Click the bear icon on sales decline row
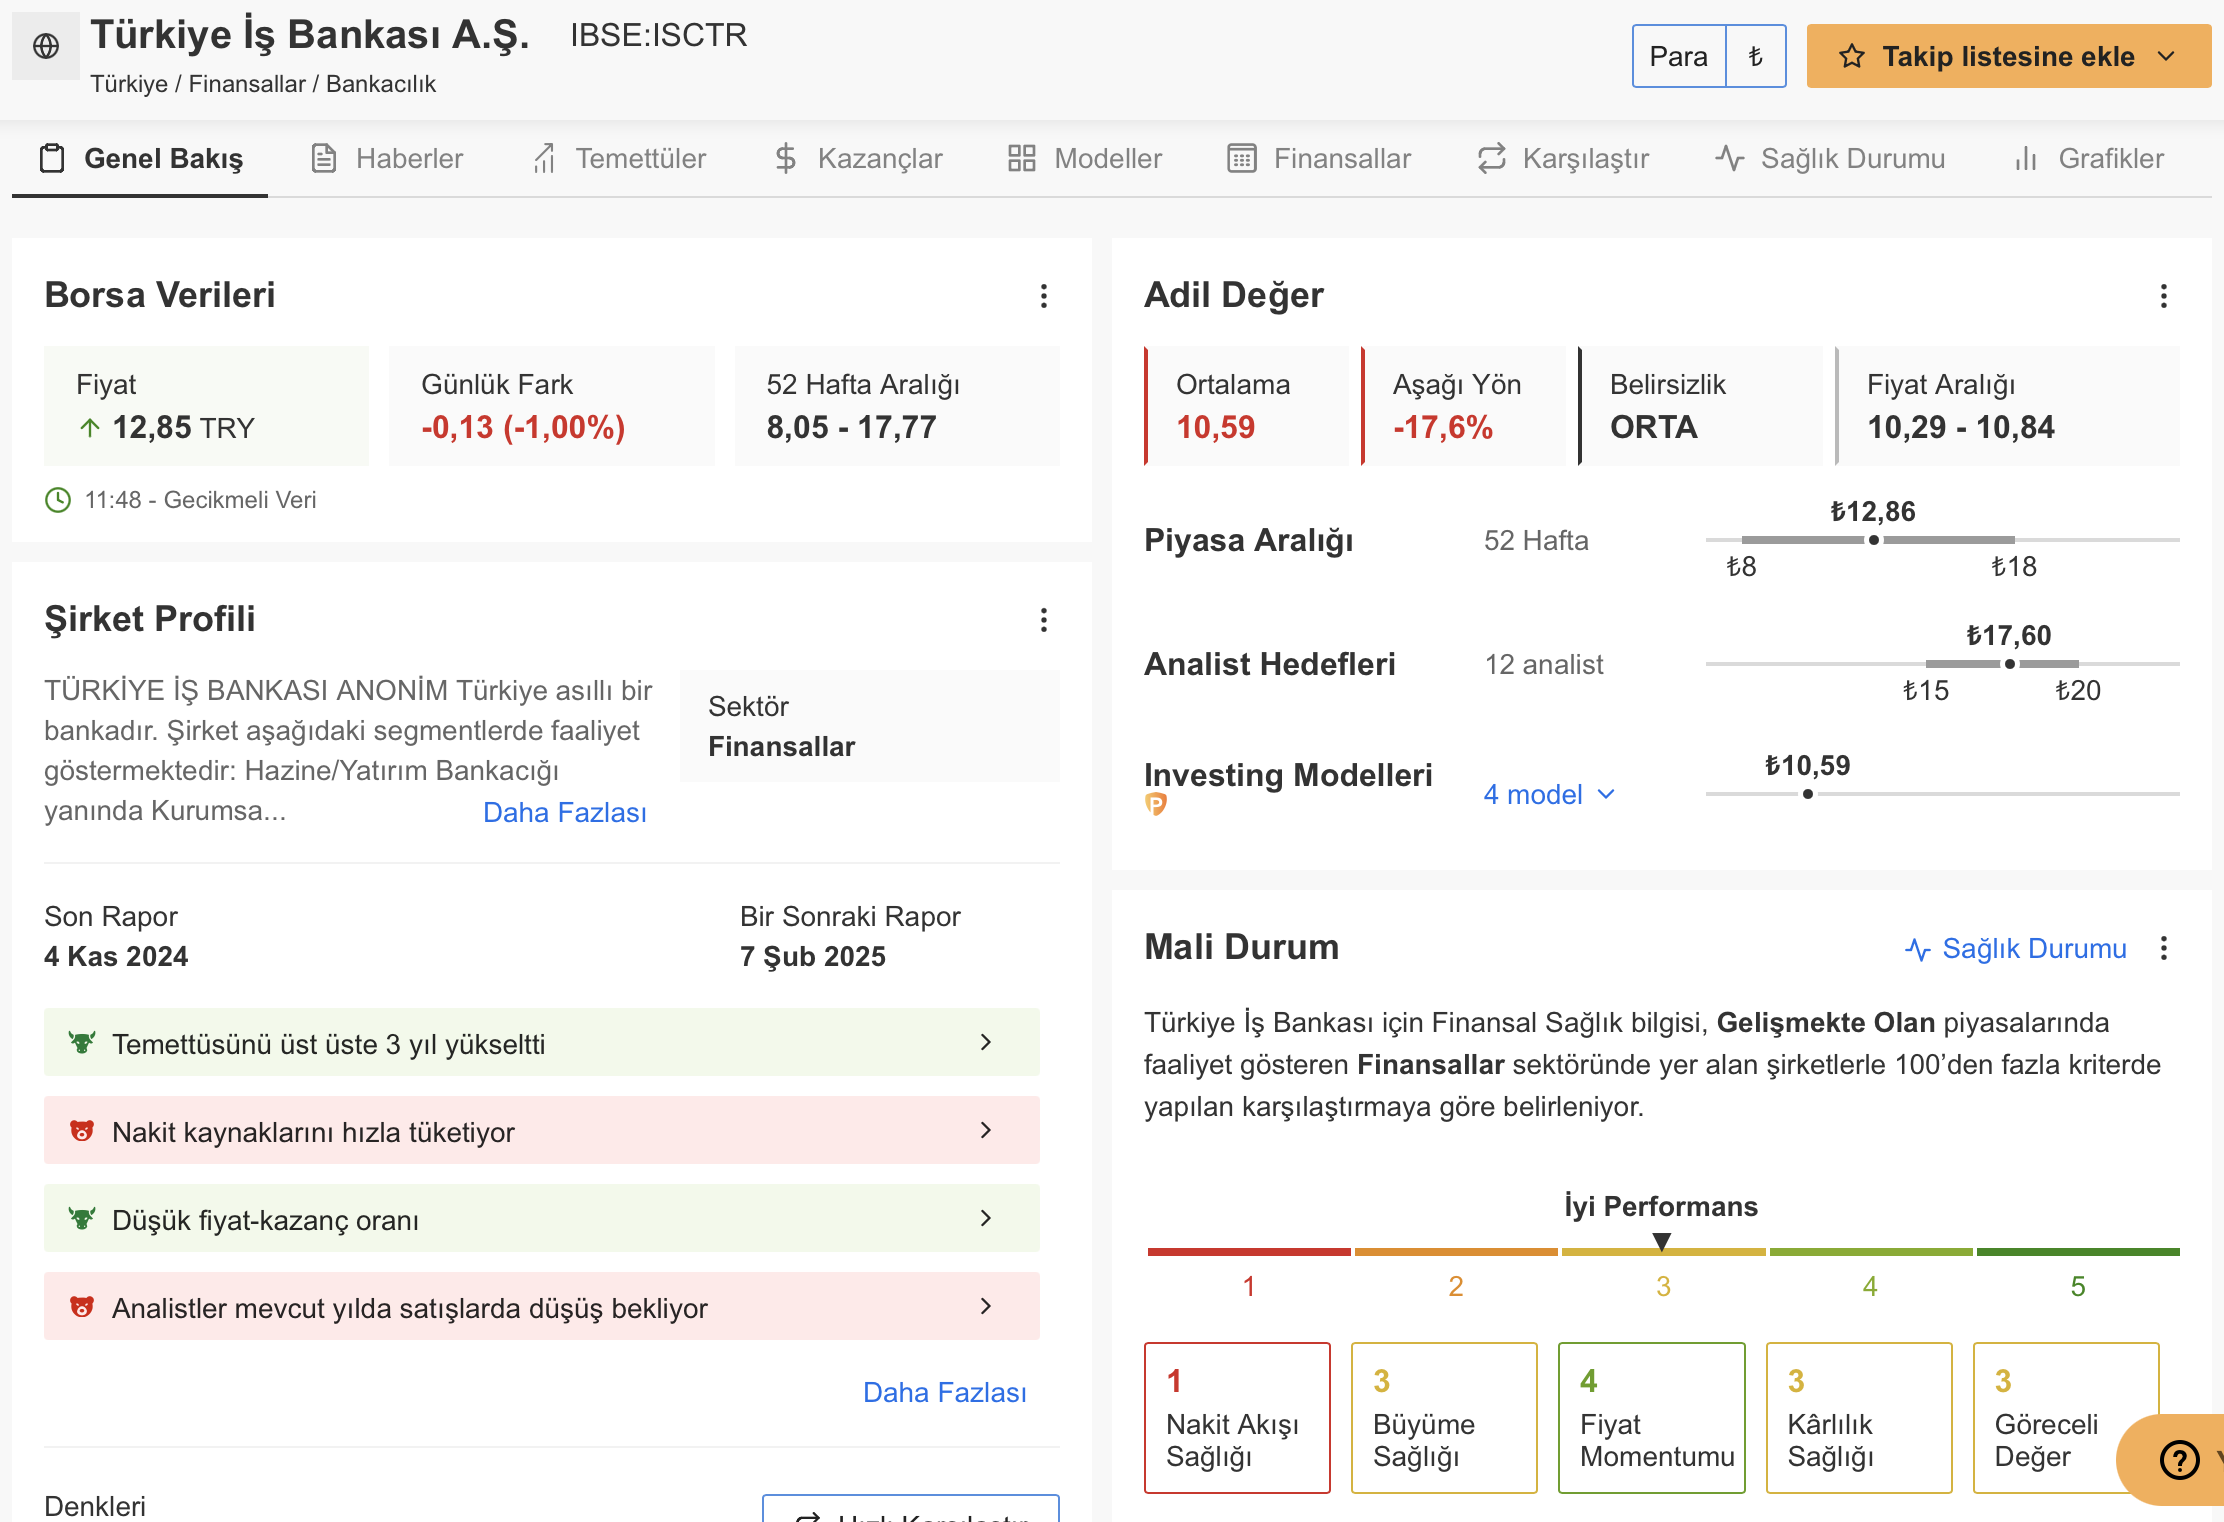The width and height of the screenshot is (2224, 1522). point(82,1307)
